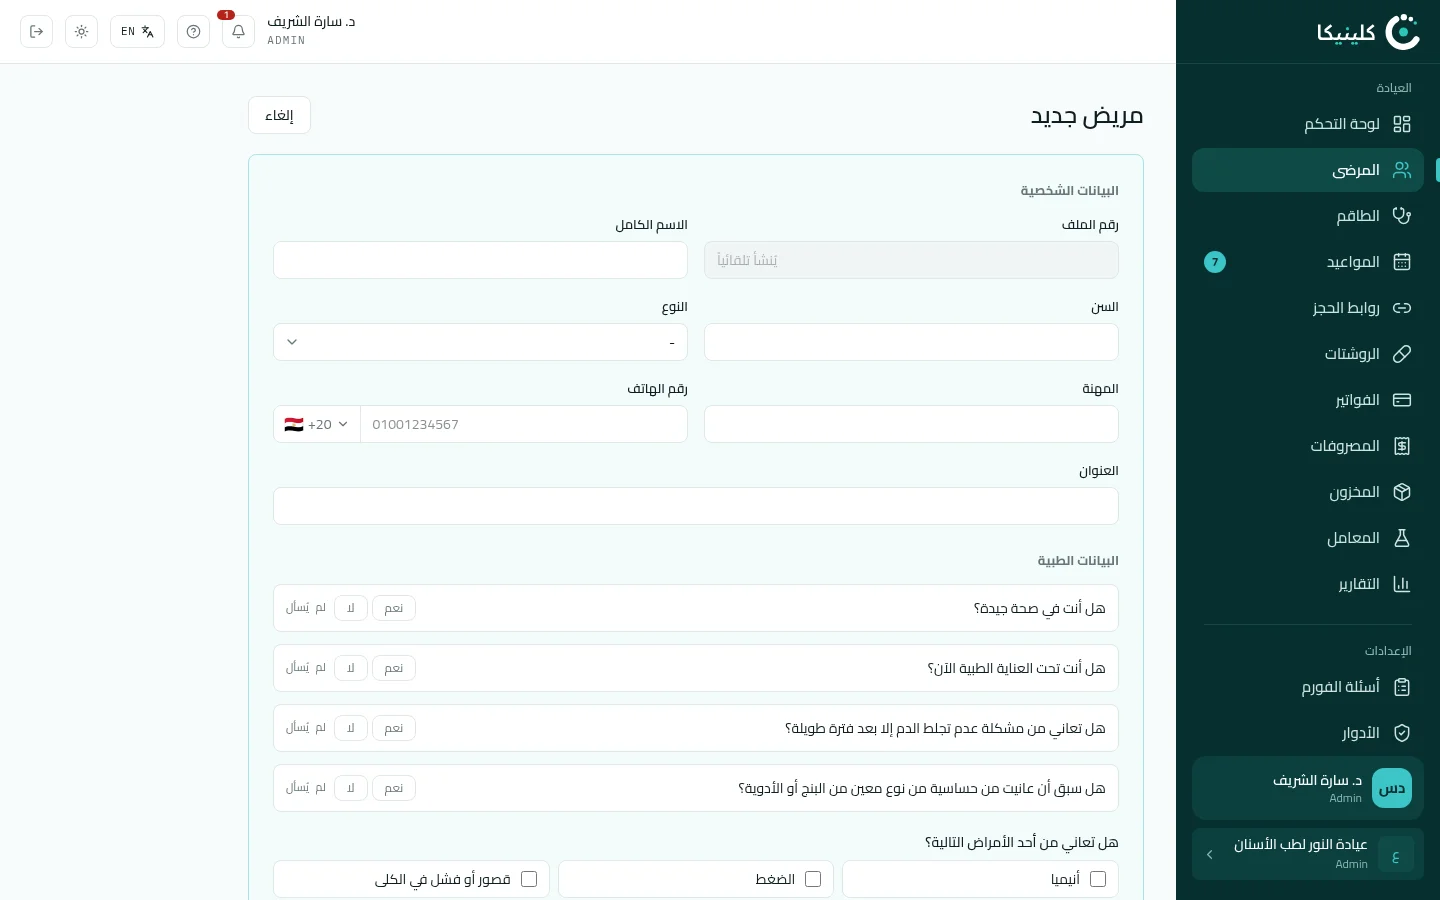Click the لوحة التحكم dashboard grid icon
The height and width of the screenshot is (900, 1440).
tap(1402, 124)
